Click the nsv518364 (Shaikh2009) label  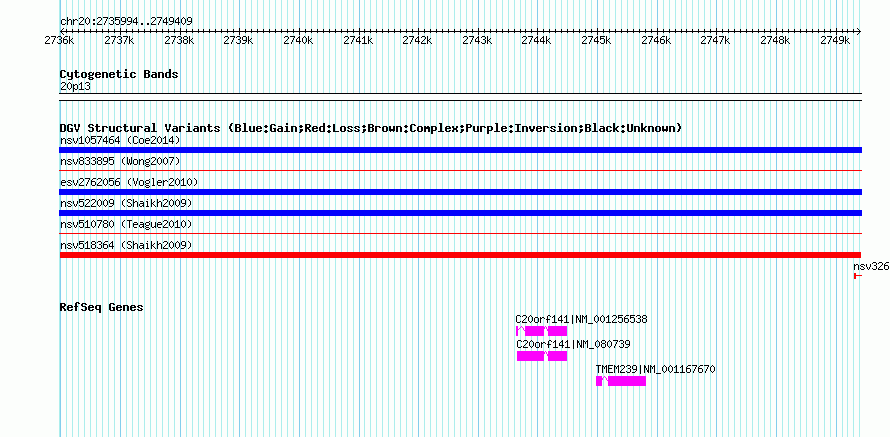[126, 245]
